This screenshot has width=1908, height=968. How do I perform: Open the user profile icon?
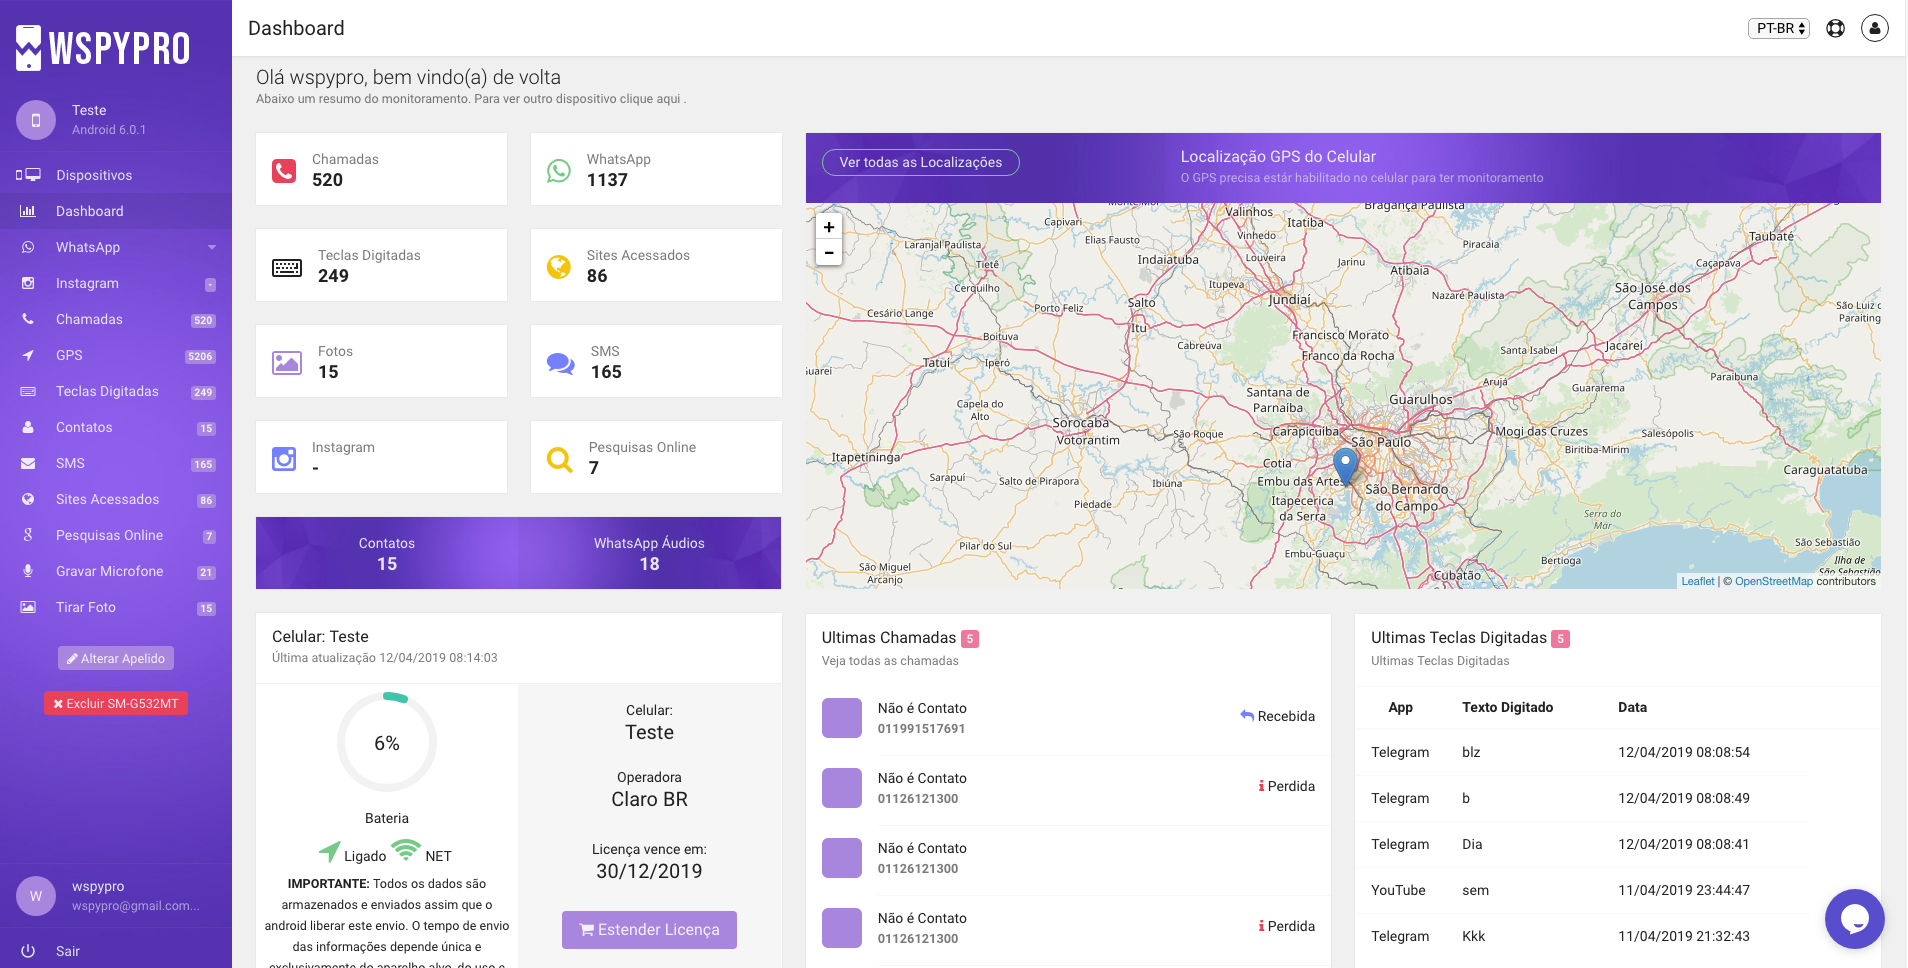point(1874,28)
